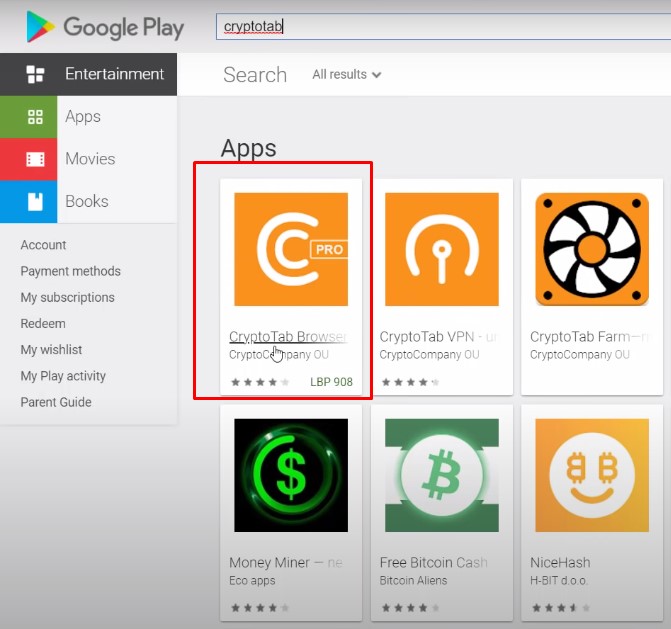
Task: Click the NiceHash title
Action: click(560, 563)
